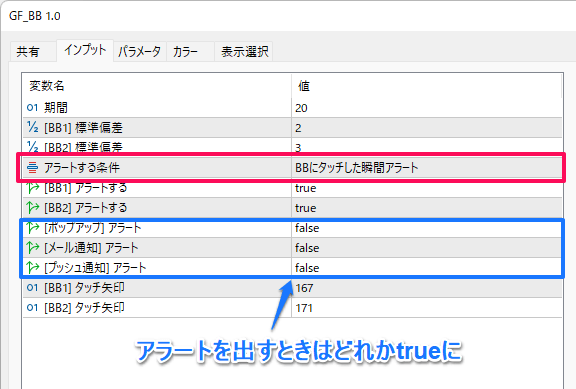Click the 変数名 column header
This screenshot has height=389, width=576.
157,86
